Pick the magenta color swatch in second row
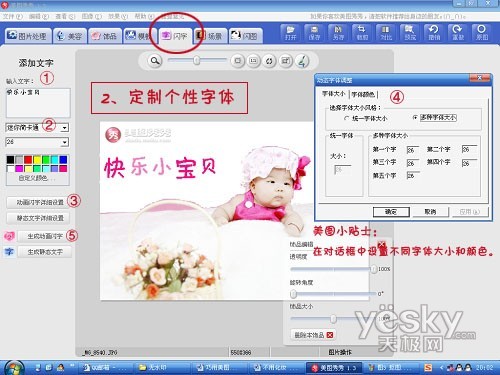This screenshot has height=375, width=500. 19,168
